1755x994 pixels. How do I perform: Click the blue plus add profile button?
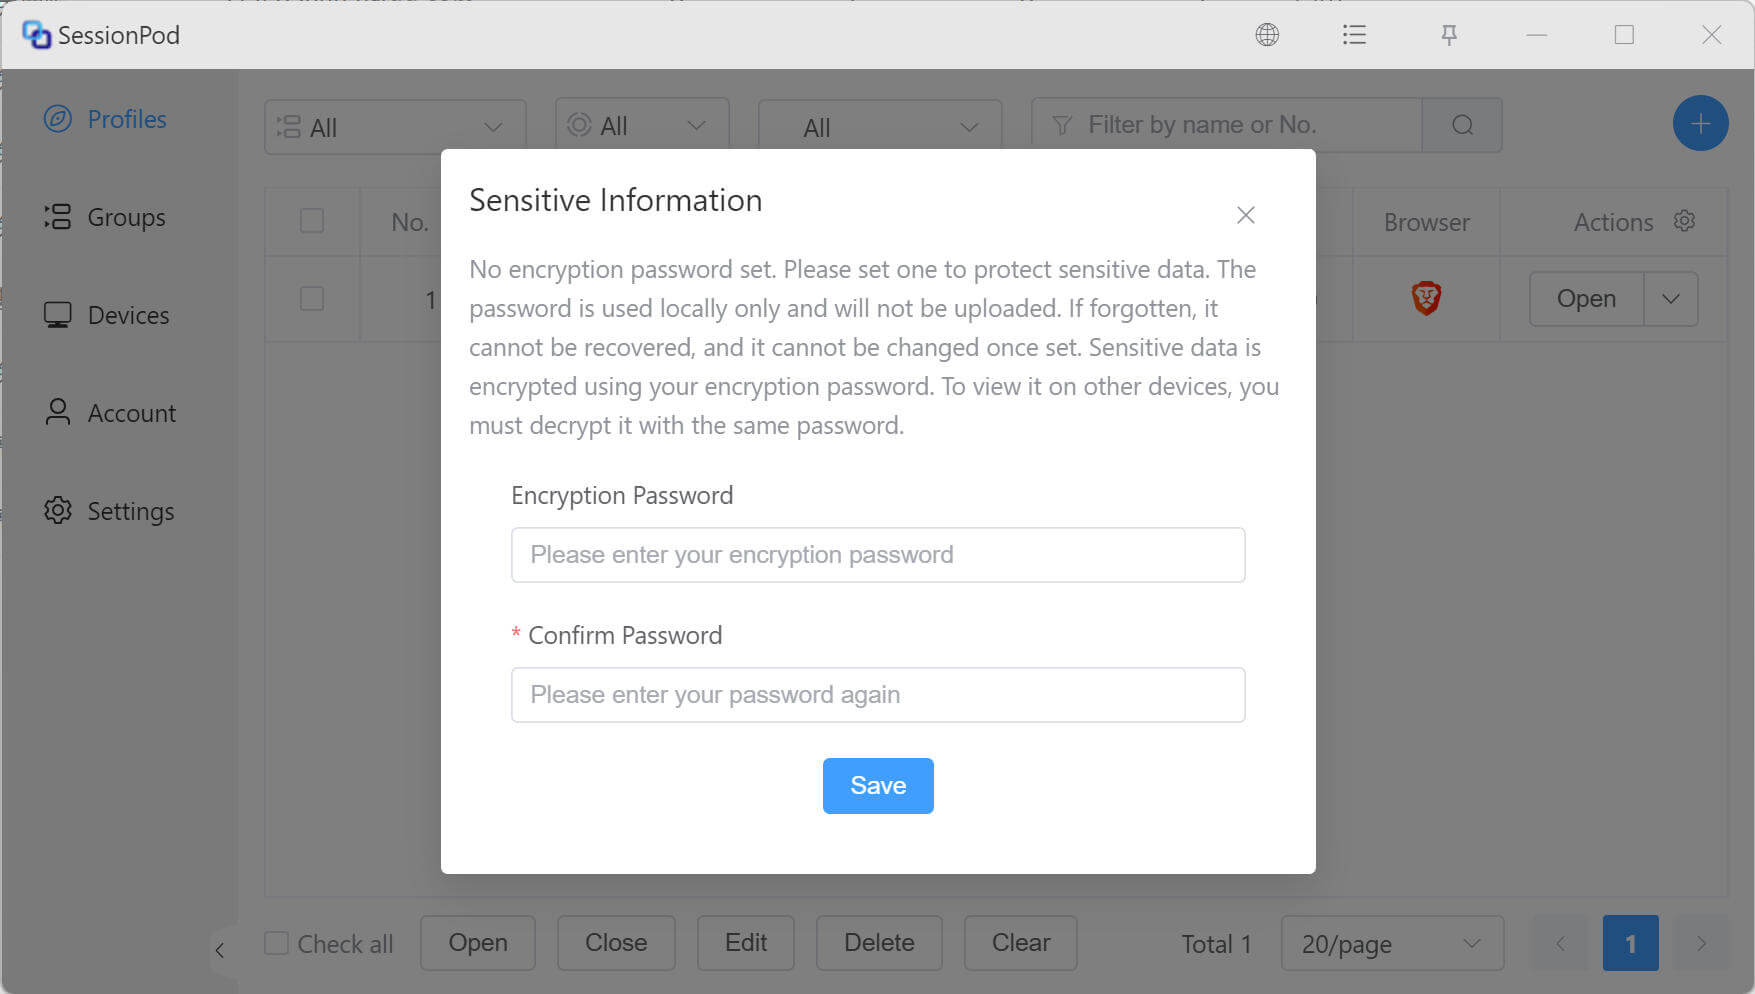pyautogui.click(x=1700, y=124)
